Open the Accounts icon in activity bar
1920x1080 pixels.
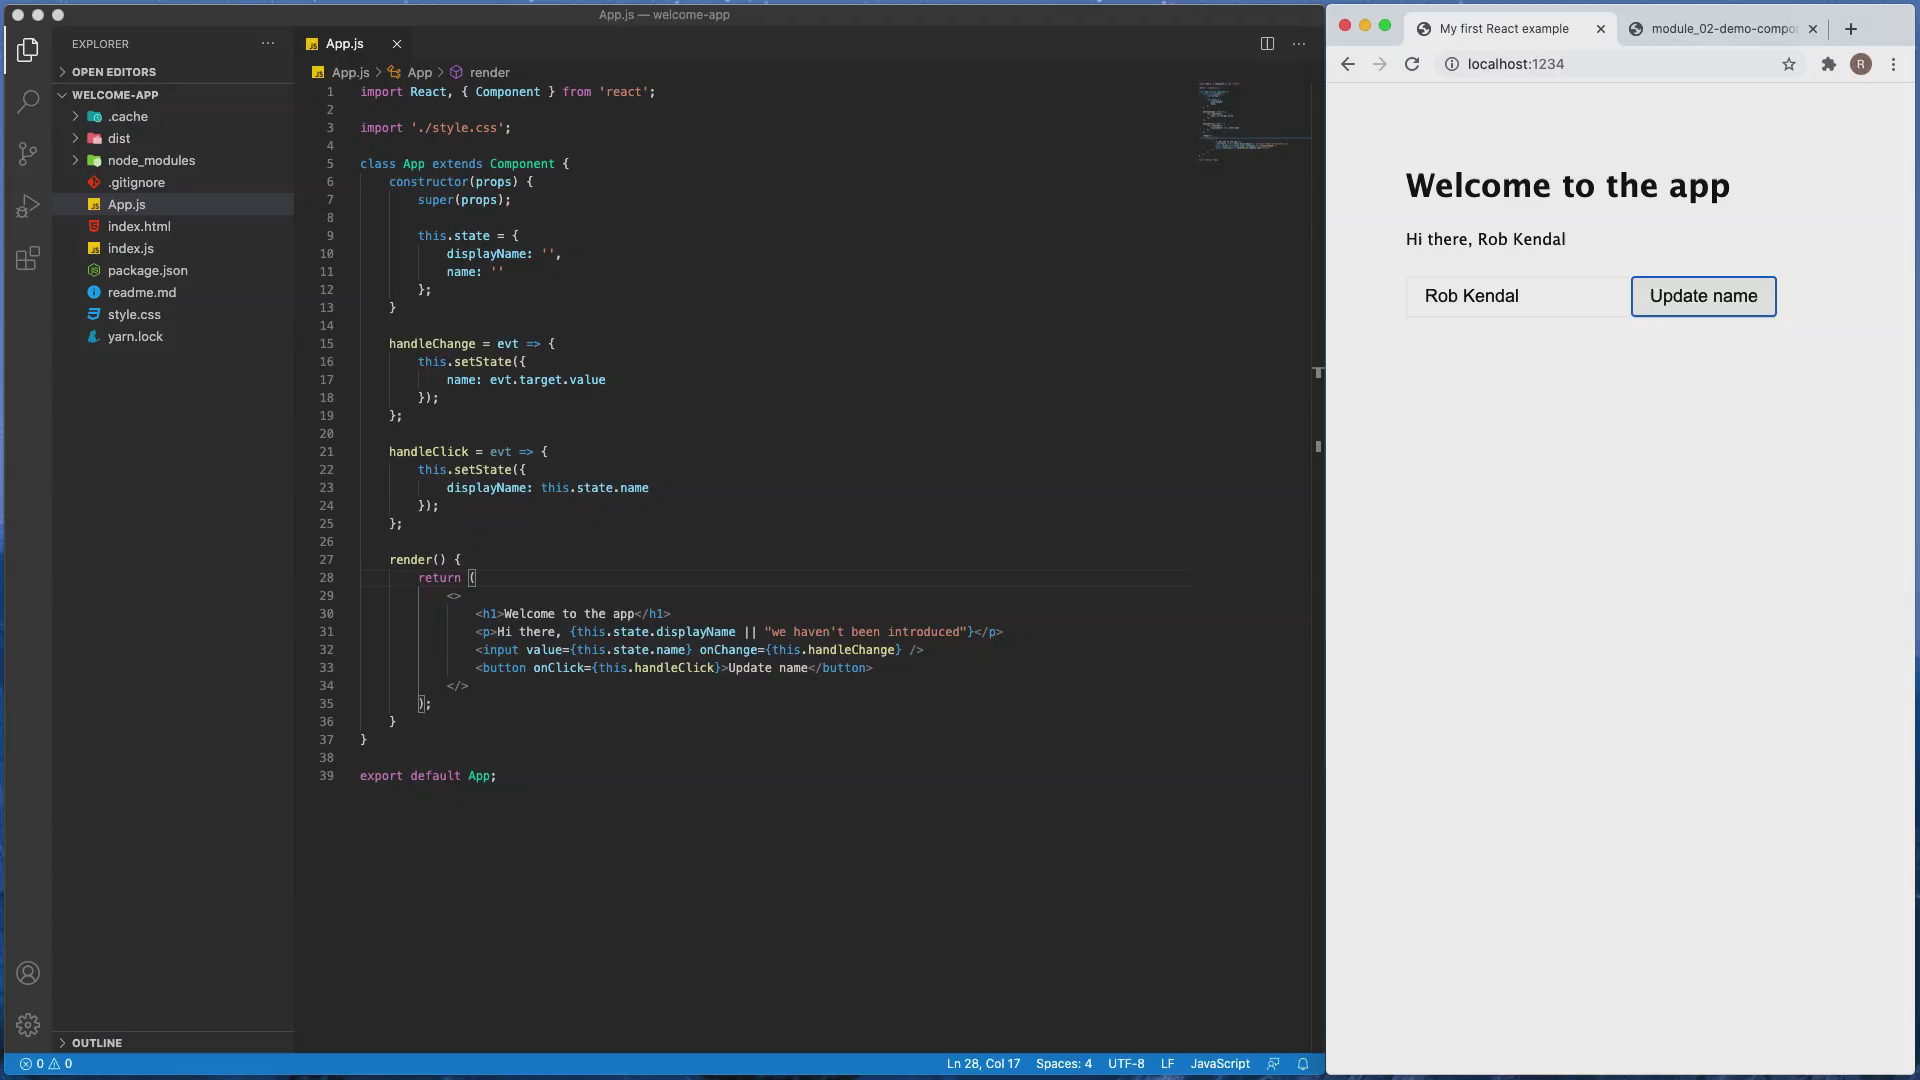point(28,973)
